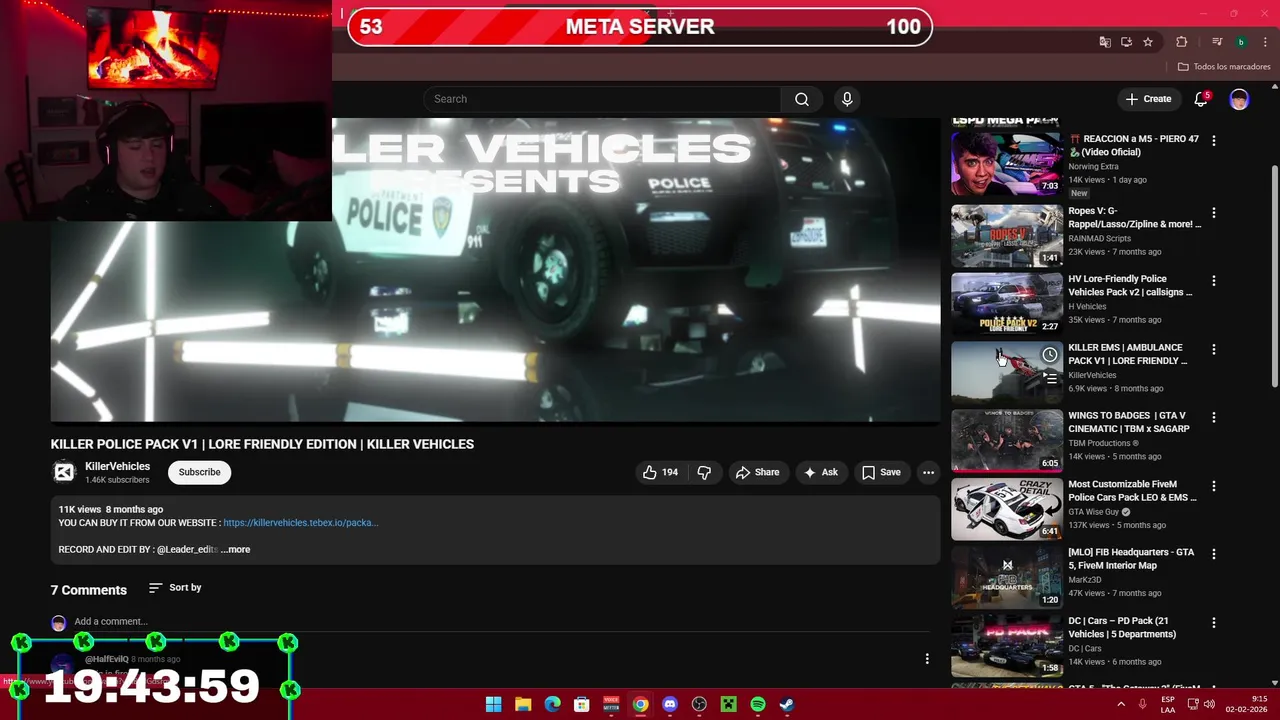Open options menu for Most Customizable FiveM video
The image size is (1280, 720).
[1214, 486]
